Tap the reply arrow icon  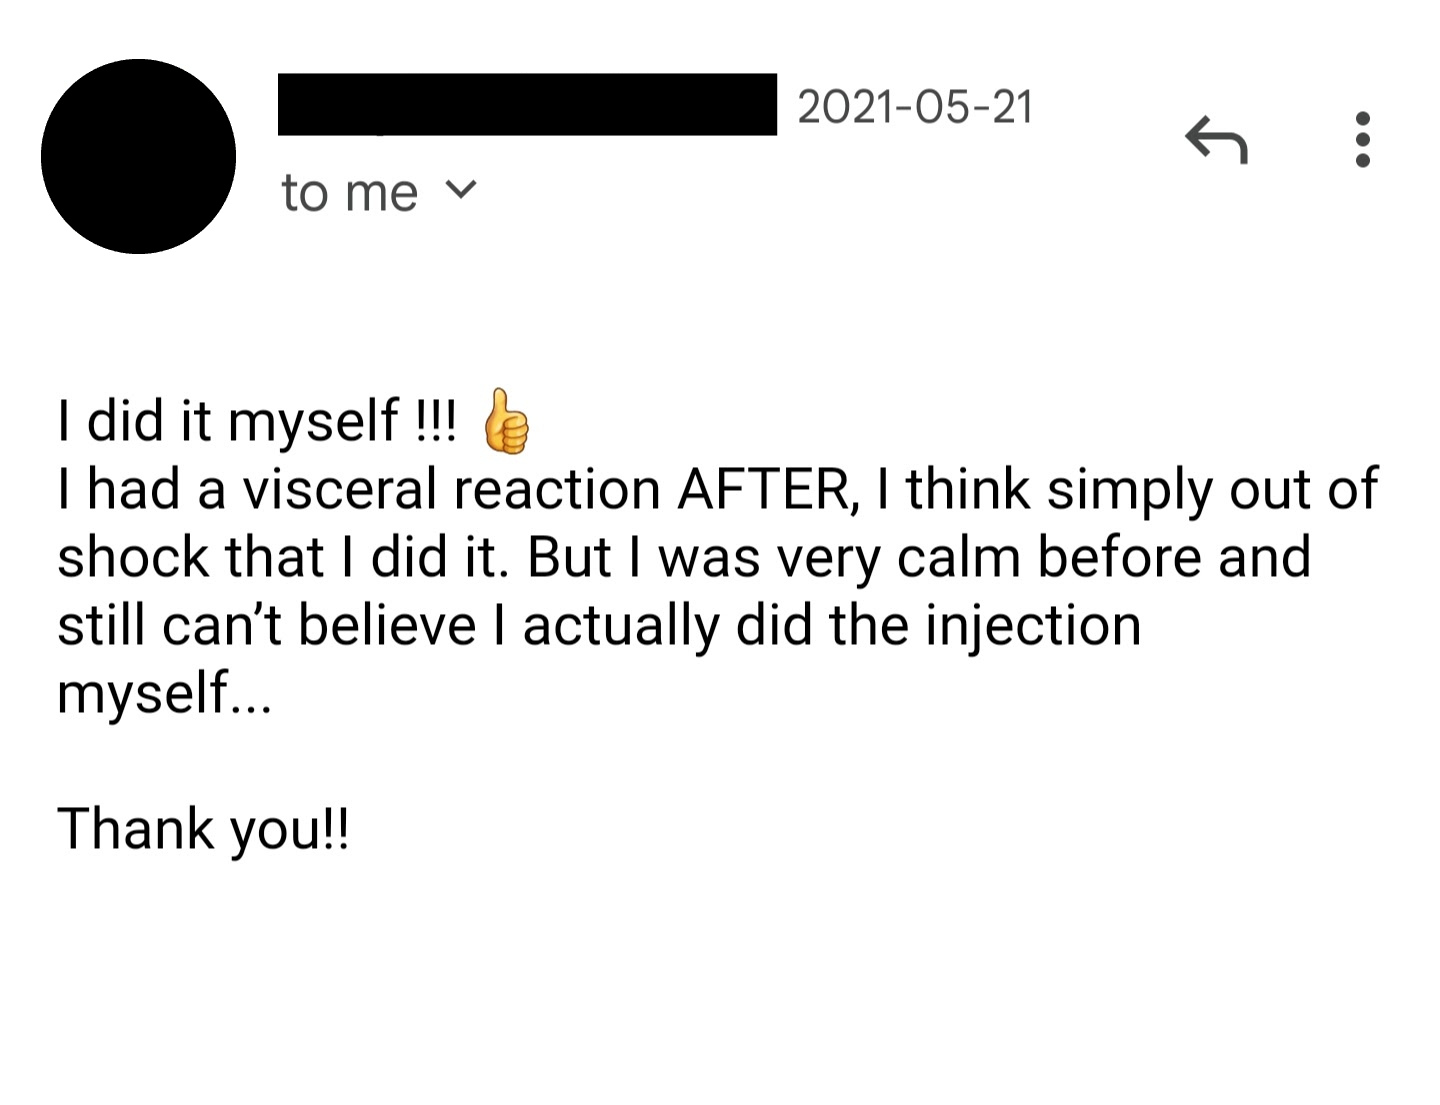[1216, 139]
